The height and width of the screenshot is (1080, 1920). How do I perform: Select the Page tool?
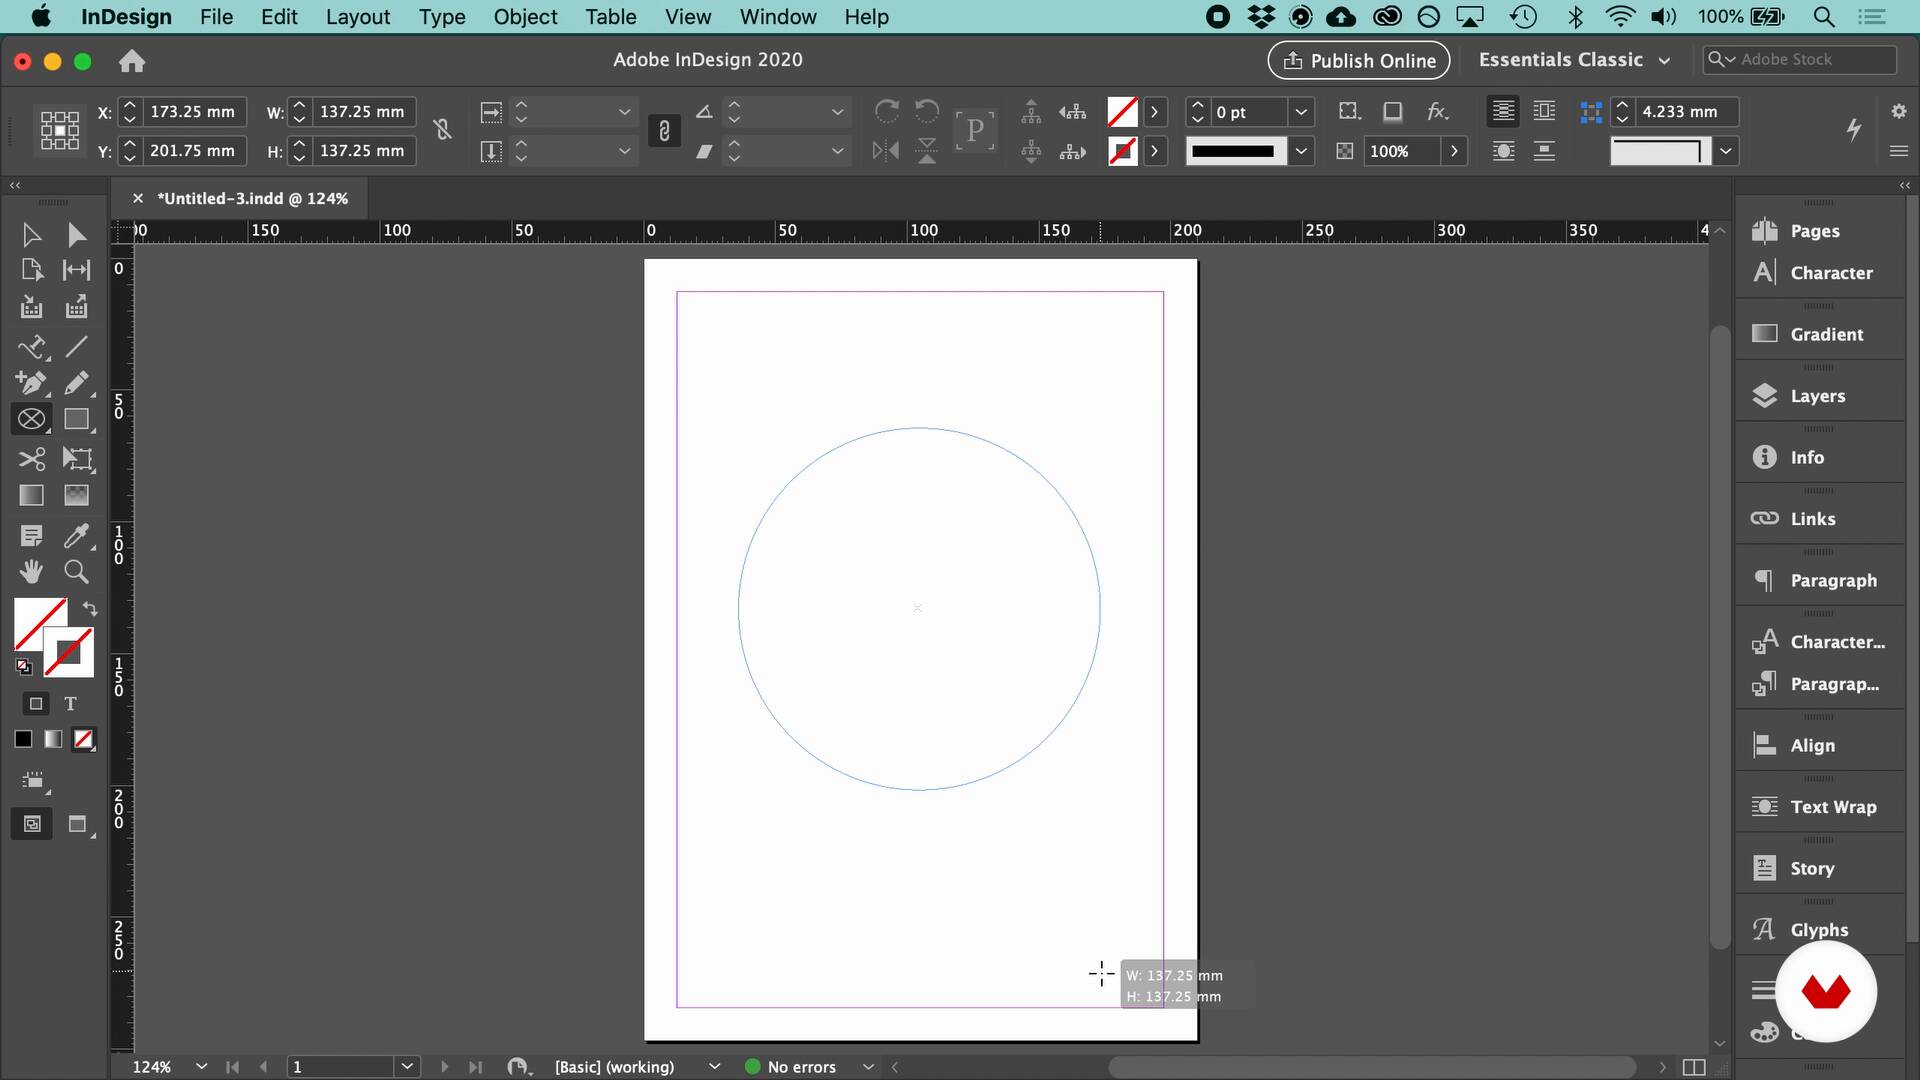point(31,270)
